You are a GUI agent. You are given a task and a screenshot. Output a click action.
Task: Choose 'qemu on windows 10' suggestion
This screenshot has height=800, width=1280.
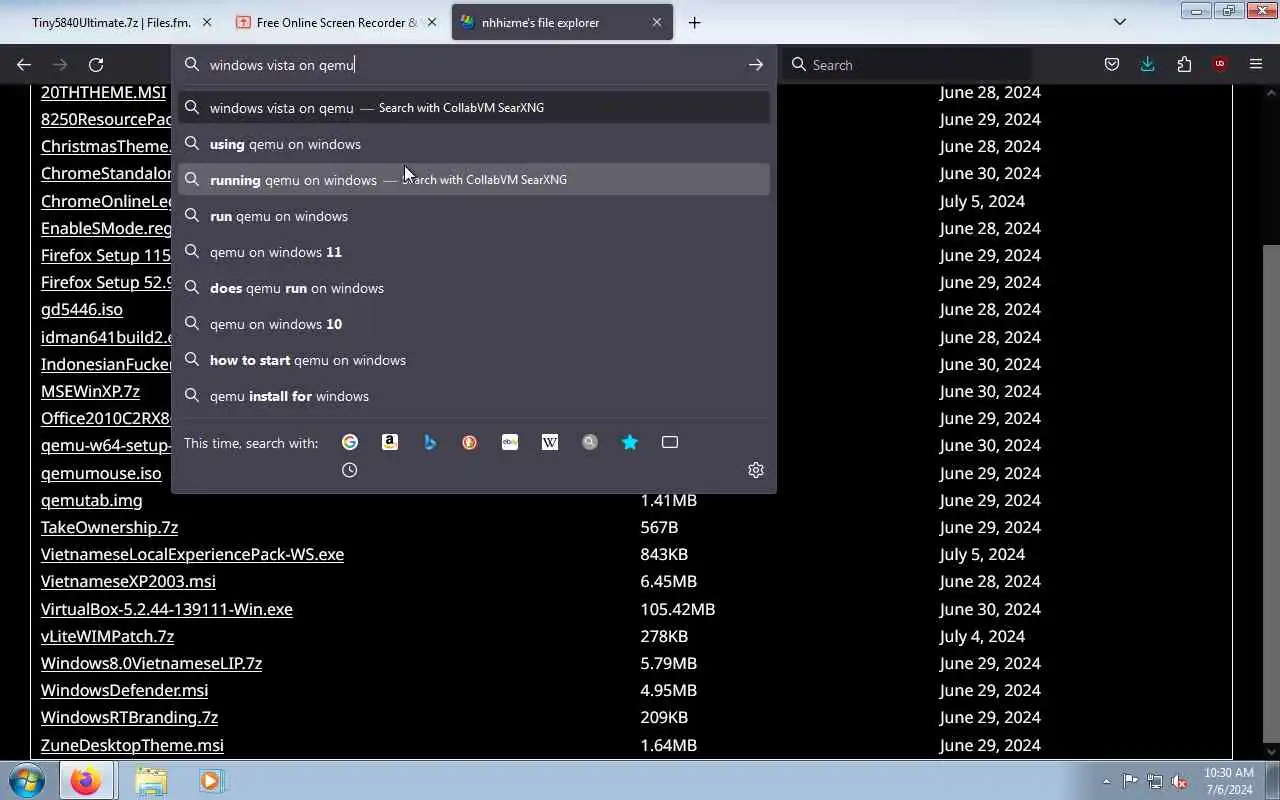[474, 324]
